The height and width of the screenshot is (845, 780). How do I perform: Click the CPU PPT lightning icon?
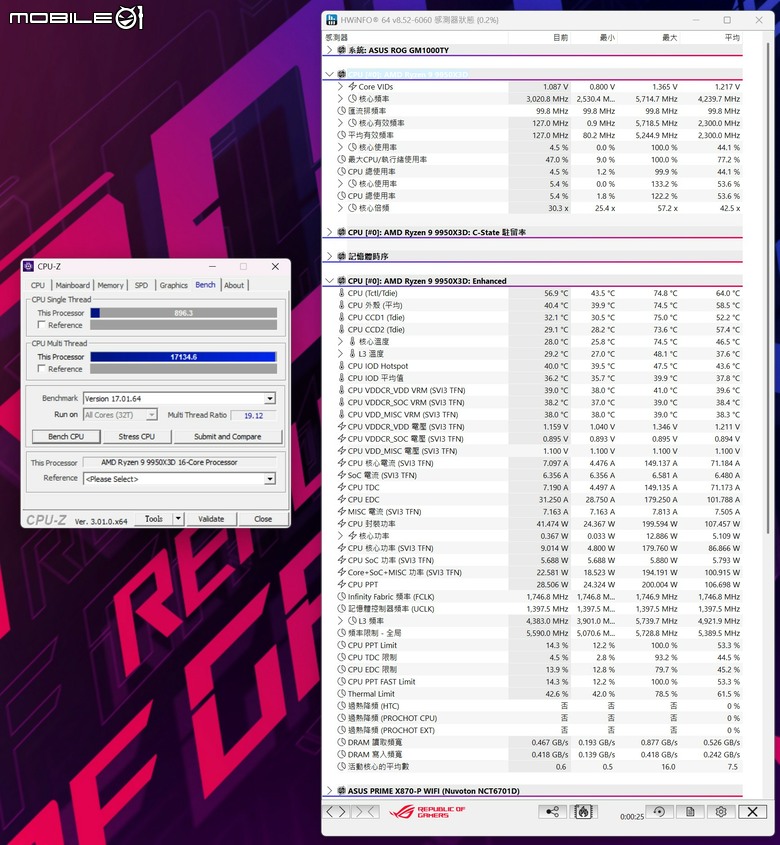(x=341, y=584)
